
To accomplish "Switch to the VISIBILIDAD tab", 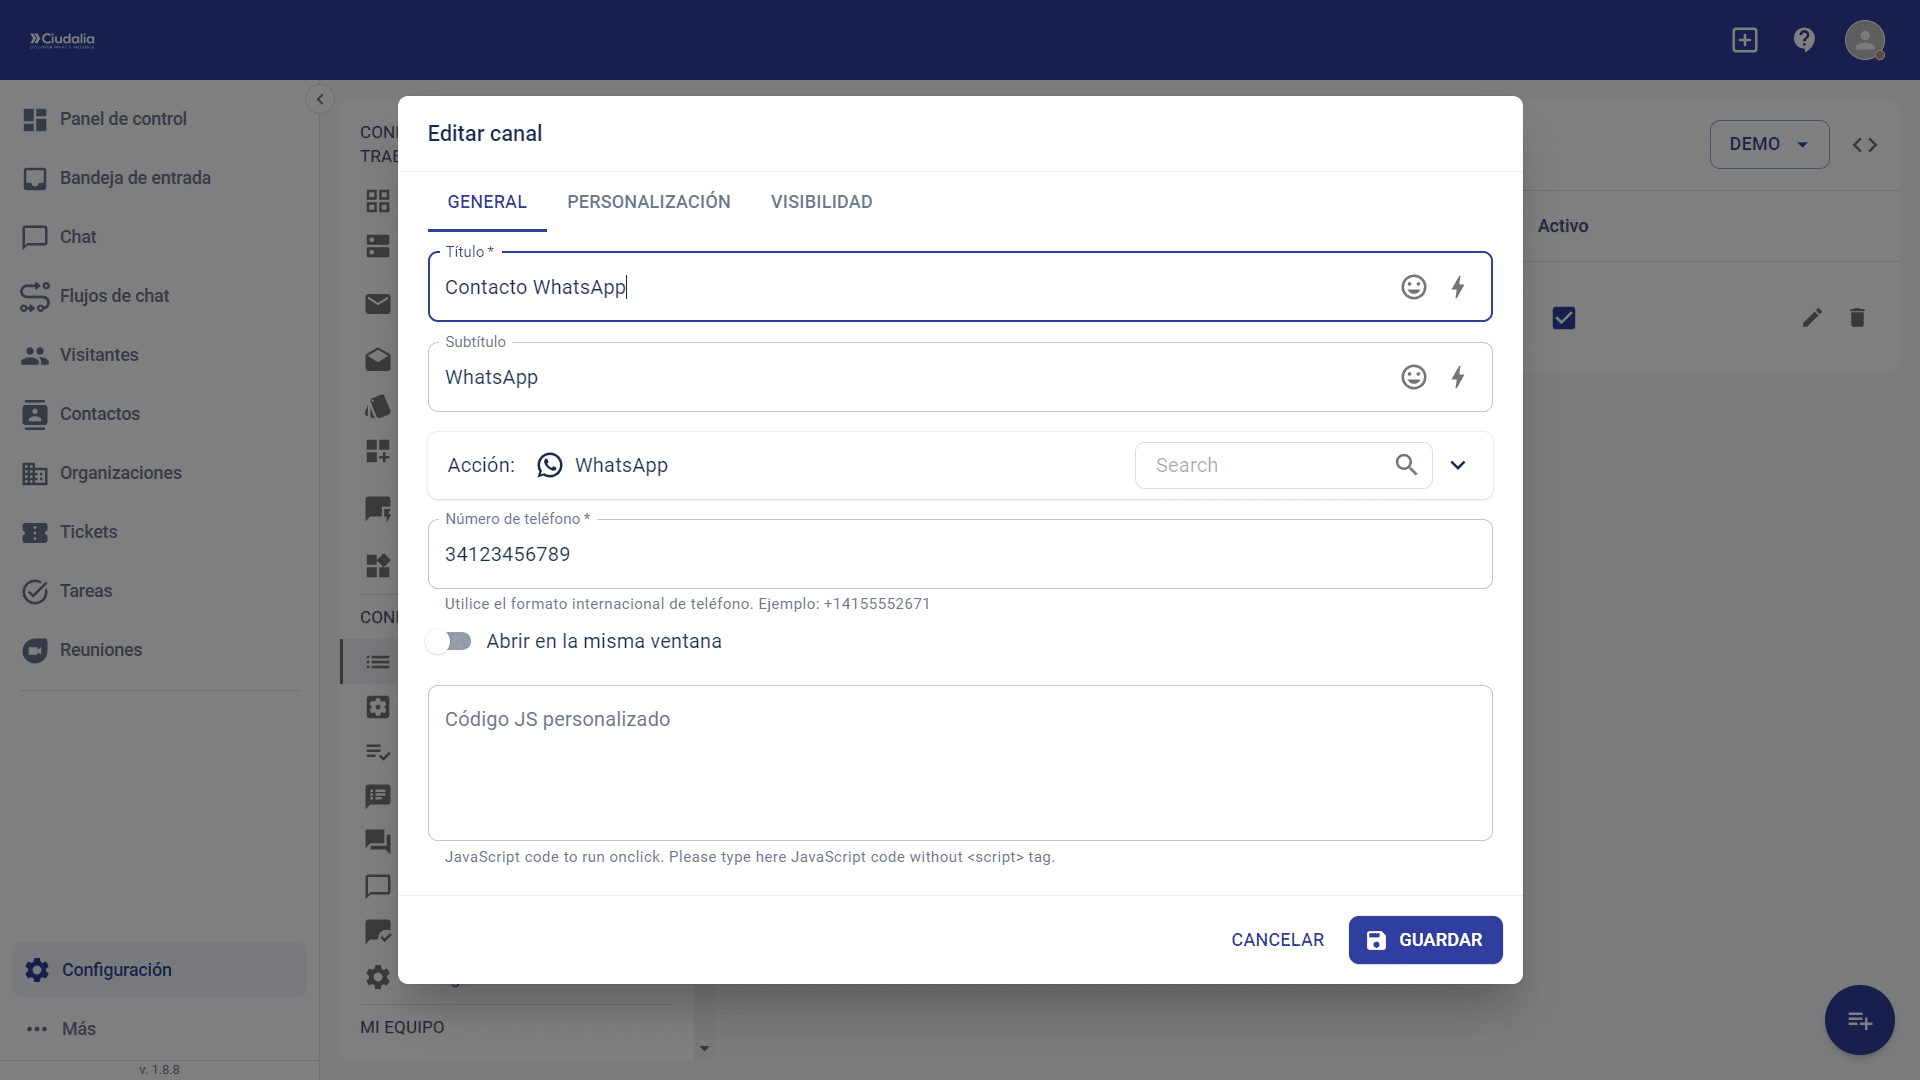I will 821,202.
